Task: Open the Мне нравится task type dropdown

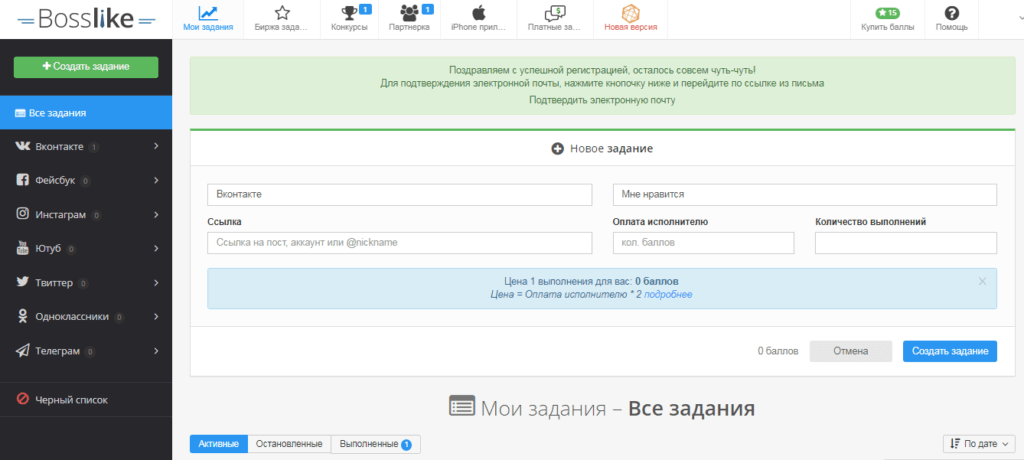Action: point(805,195)
